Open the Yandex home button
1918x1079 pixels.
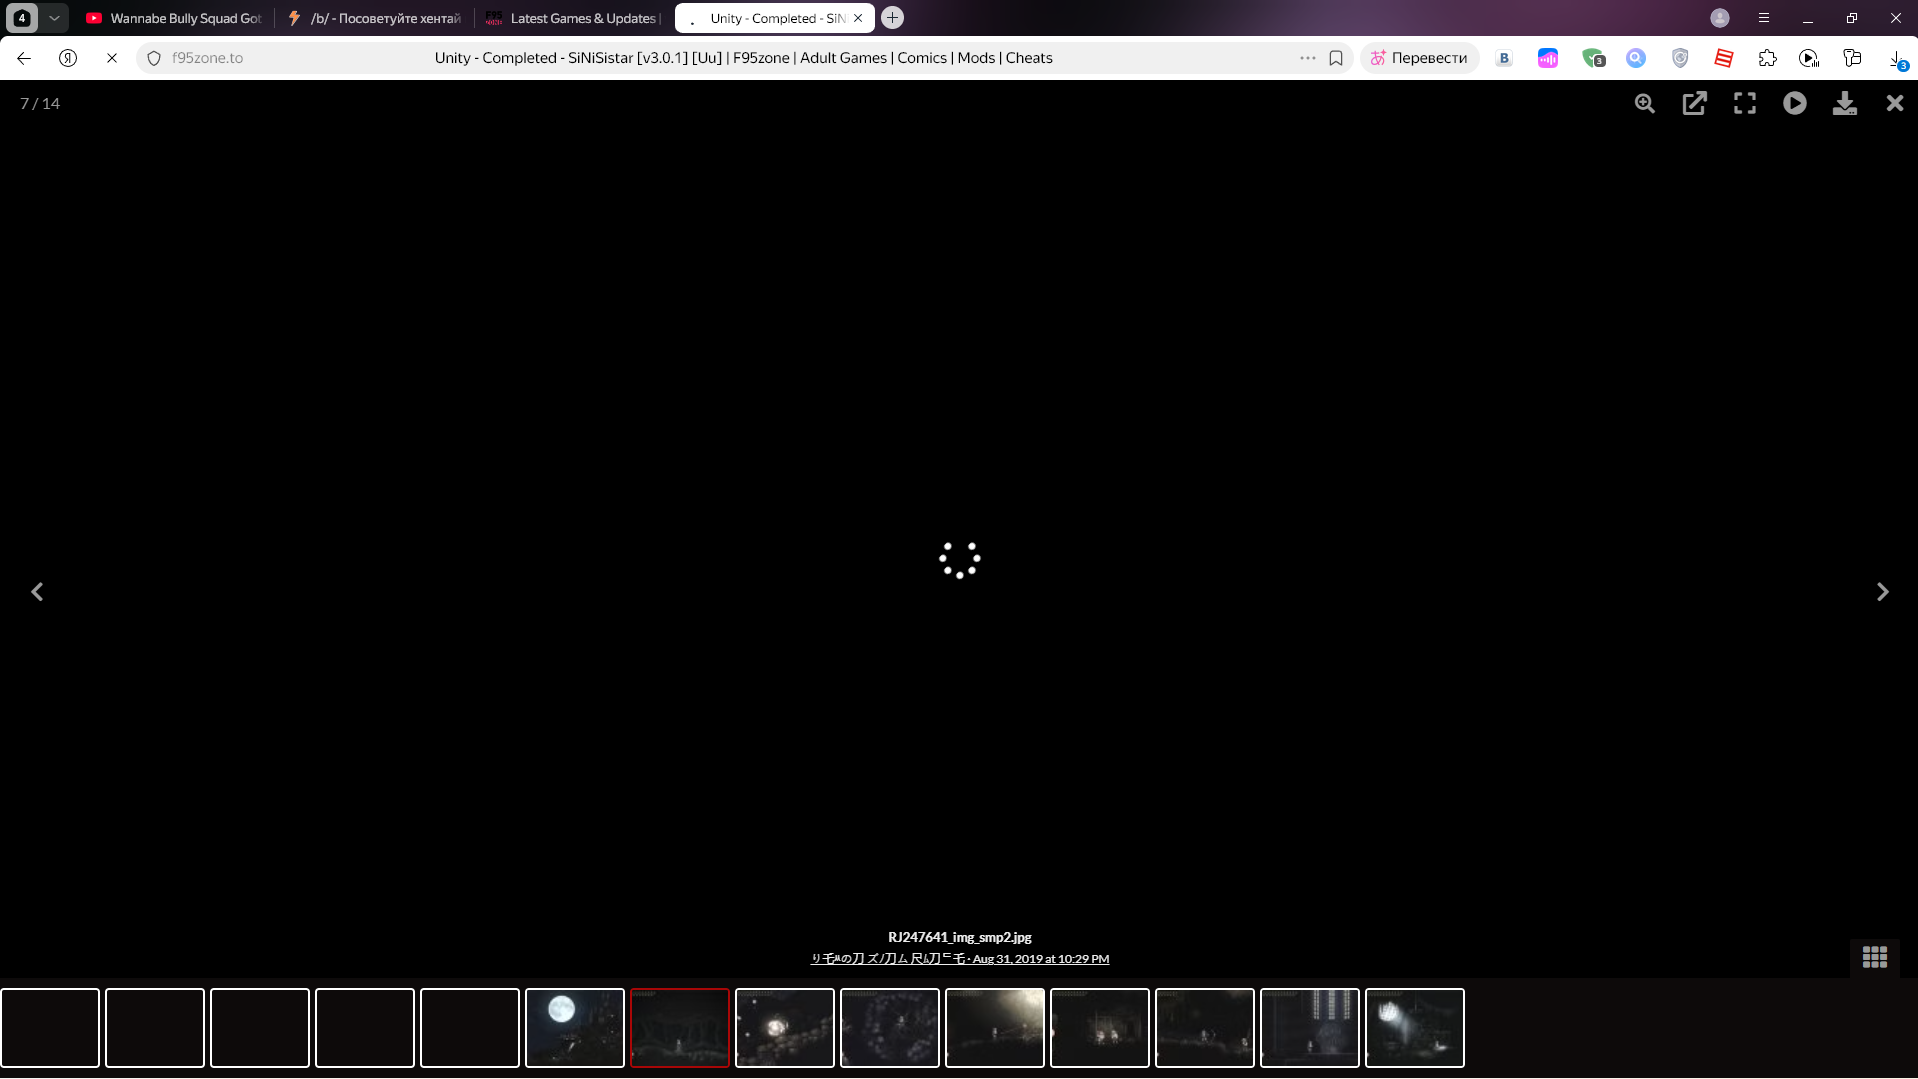click(68, 58)
